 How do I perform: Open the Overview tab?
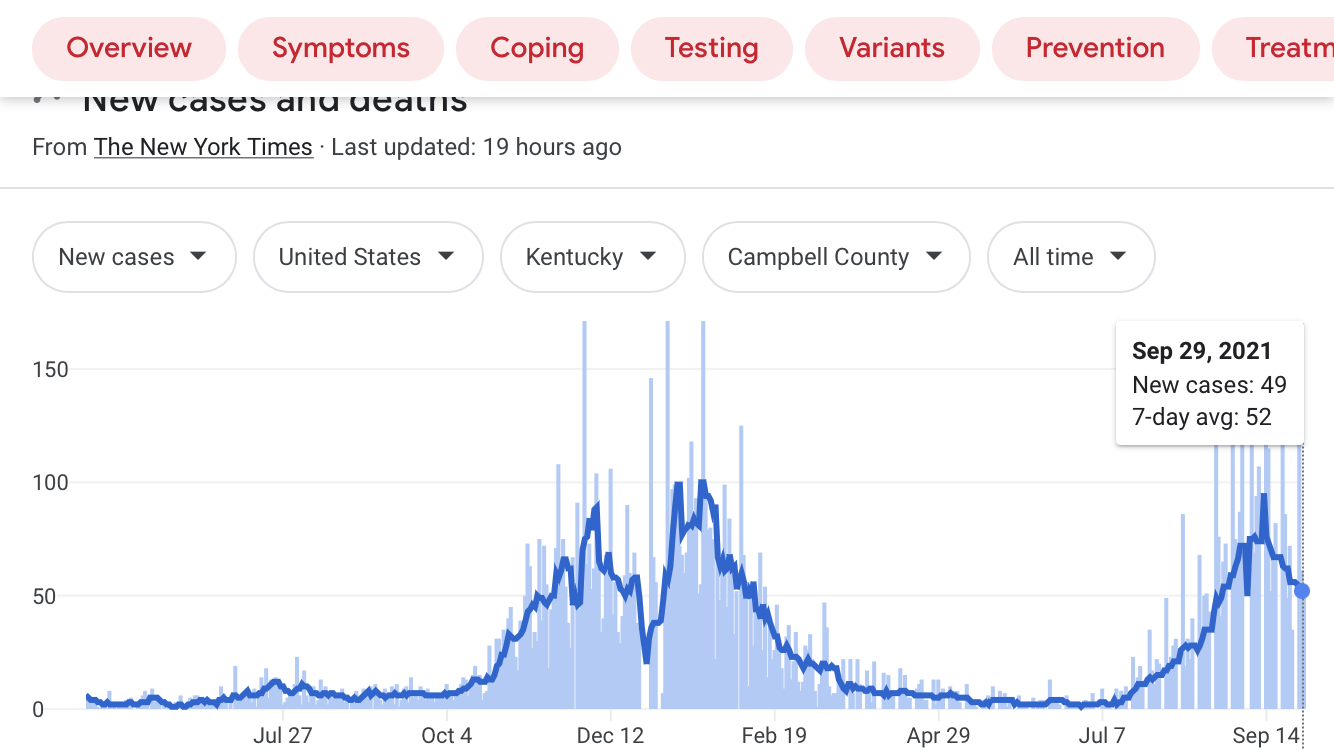click(129, 48)
